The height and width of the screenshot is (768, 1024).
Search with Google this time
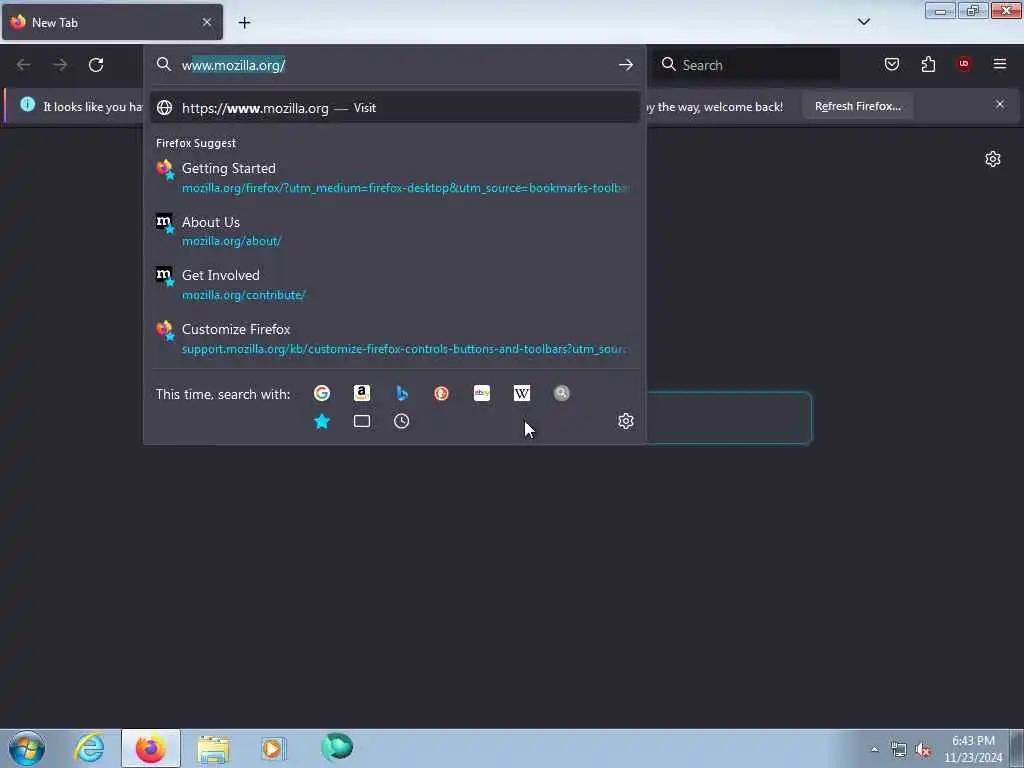[321, 393]
